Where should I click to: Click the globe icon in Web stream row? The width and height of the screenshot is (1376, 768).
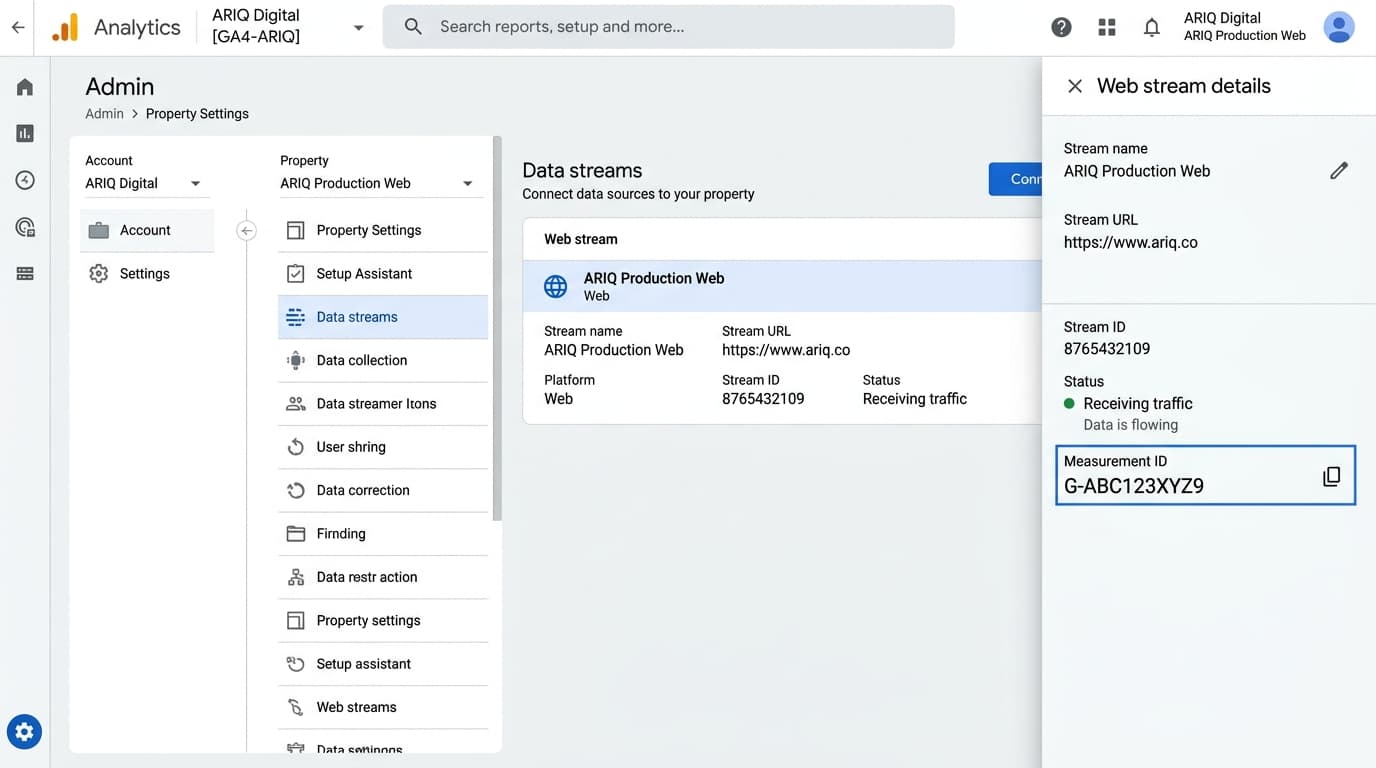555,286
